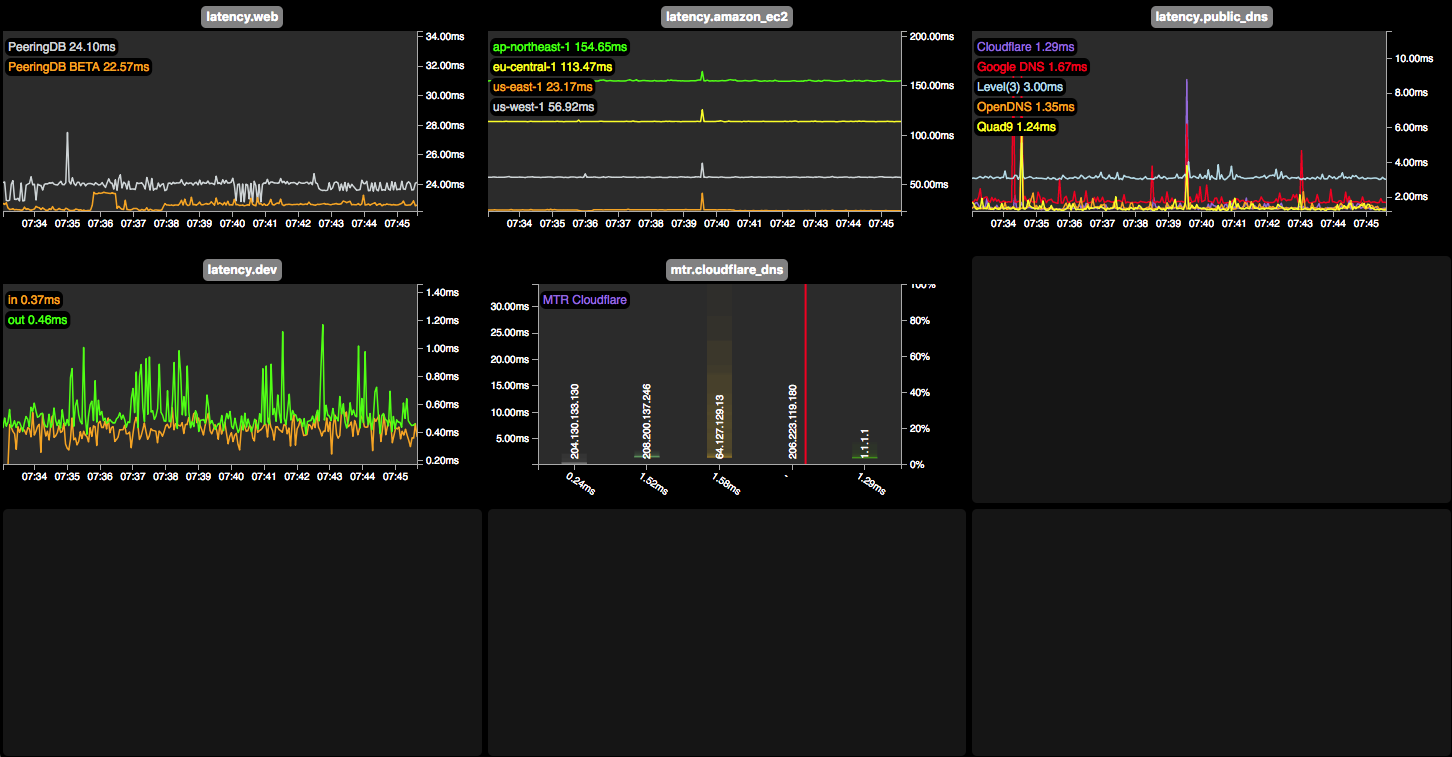Screen dimensions: 1452x757
Task: Click the 1.52ms hop latency label
Action: pos(654,482)
